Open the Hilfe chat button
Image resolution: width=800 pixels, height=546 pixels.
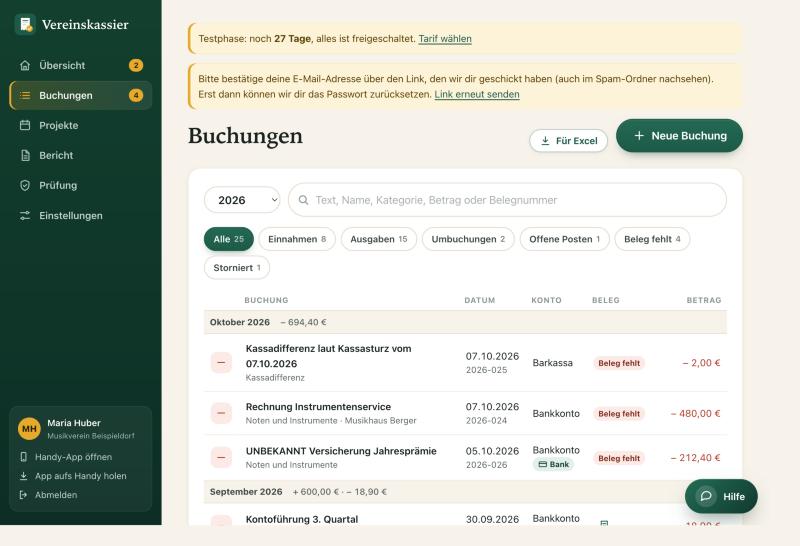point(721,497)
